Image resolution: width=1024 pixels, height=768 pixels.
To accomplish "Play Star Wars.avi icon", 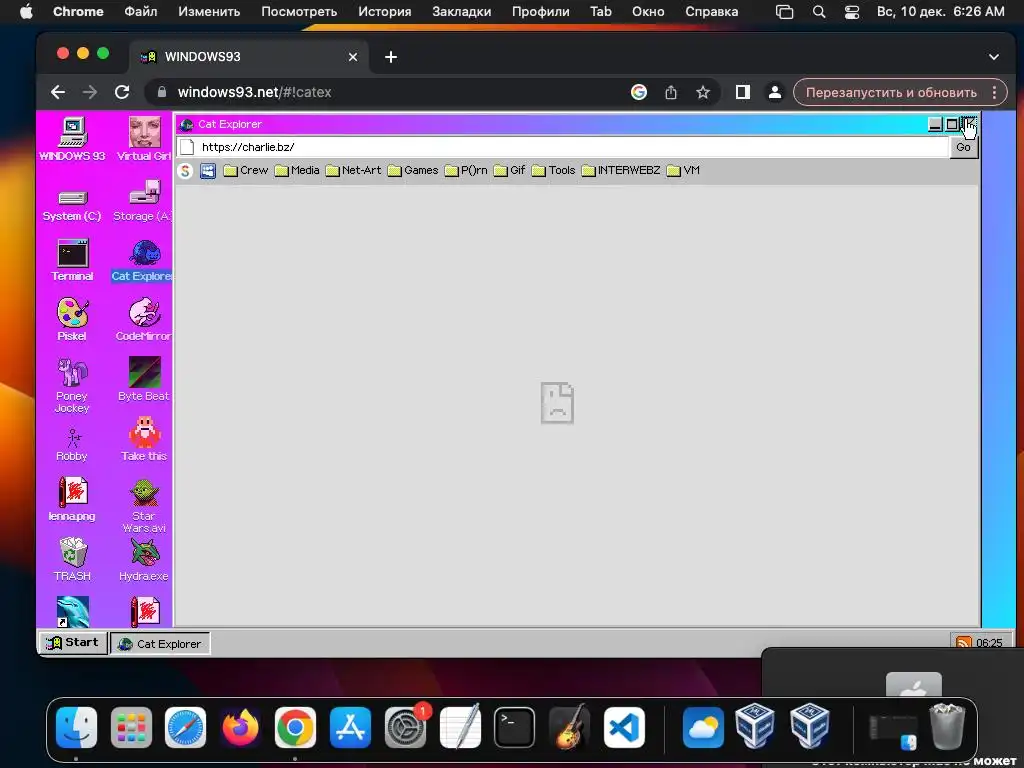I will click(x=144, y=505).
